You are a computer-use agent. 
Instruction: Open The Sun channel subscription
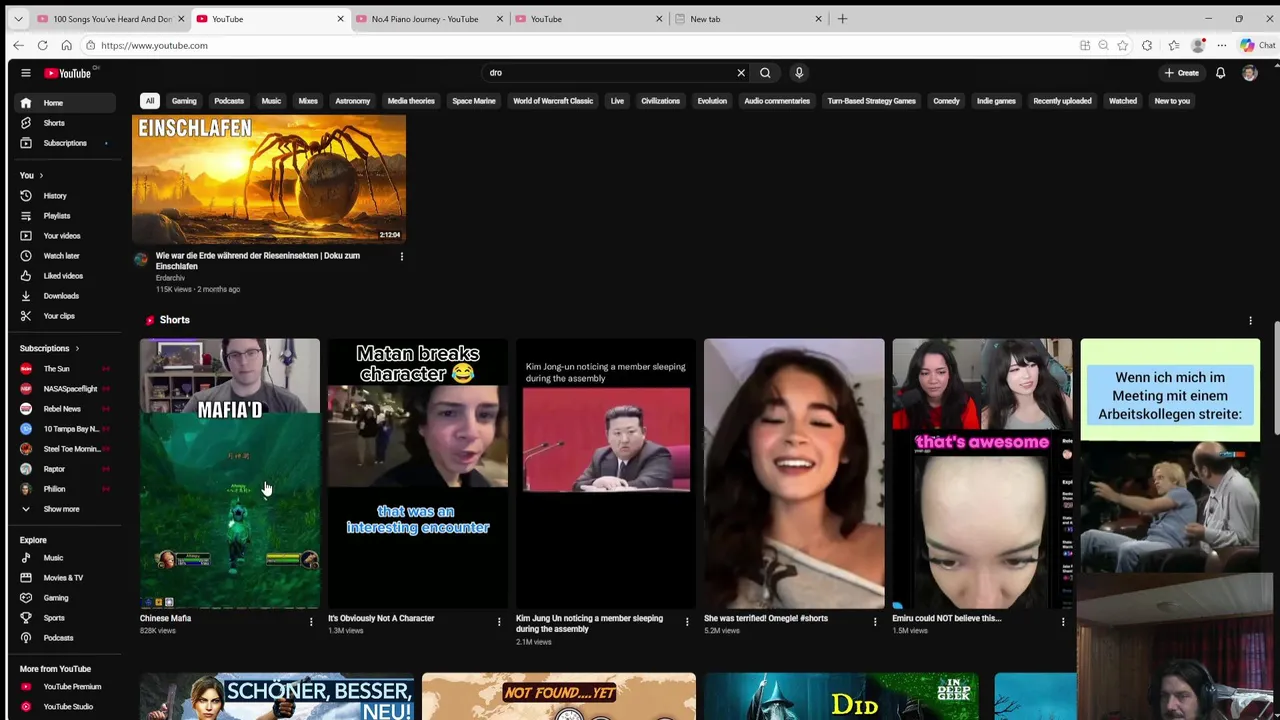(66, 369)
